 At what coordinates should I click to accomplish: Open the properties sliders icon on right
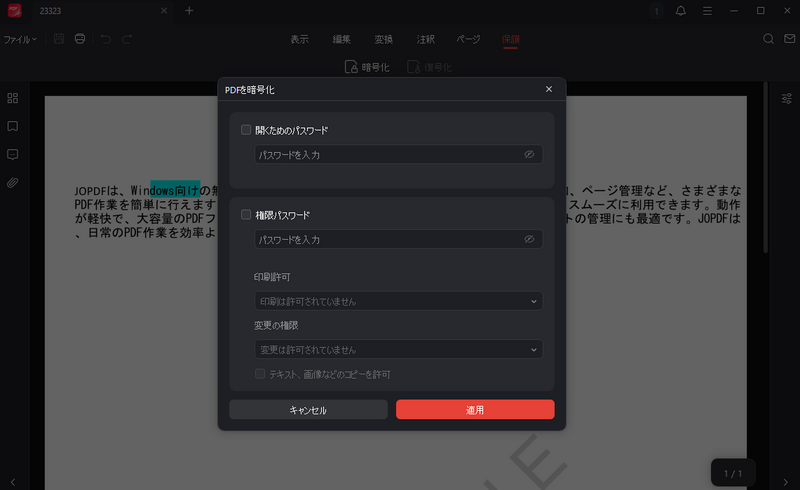(x=786, y=98)
